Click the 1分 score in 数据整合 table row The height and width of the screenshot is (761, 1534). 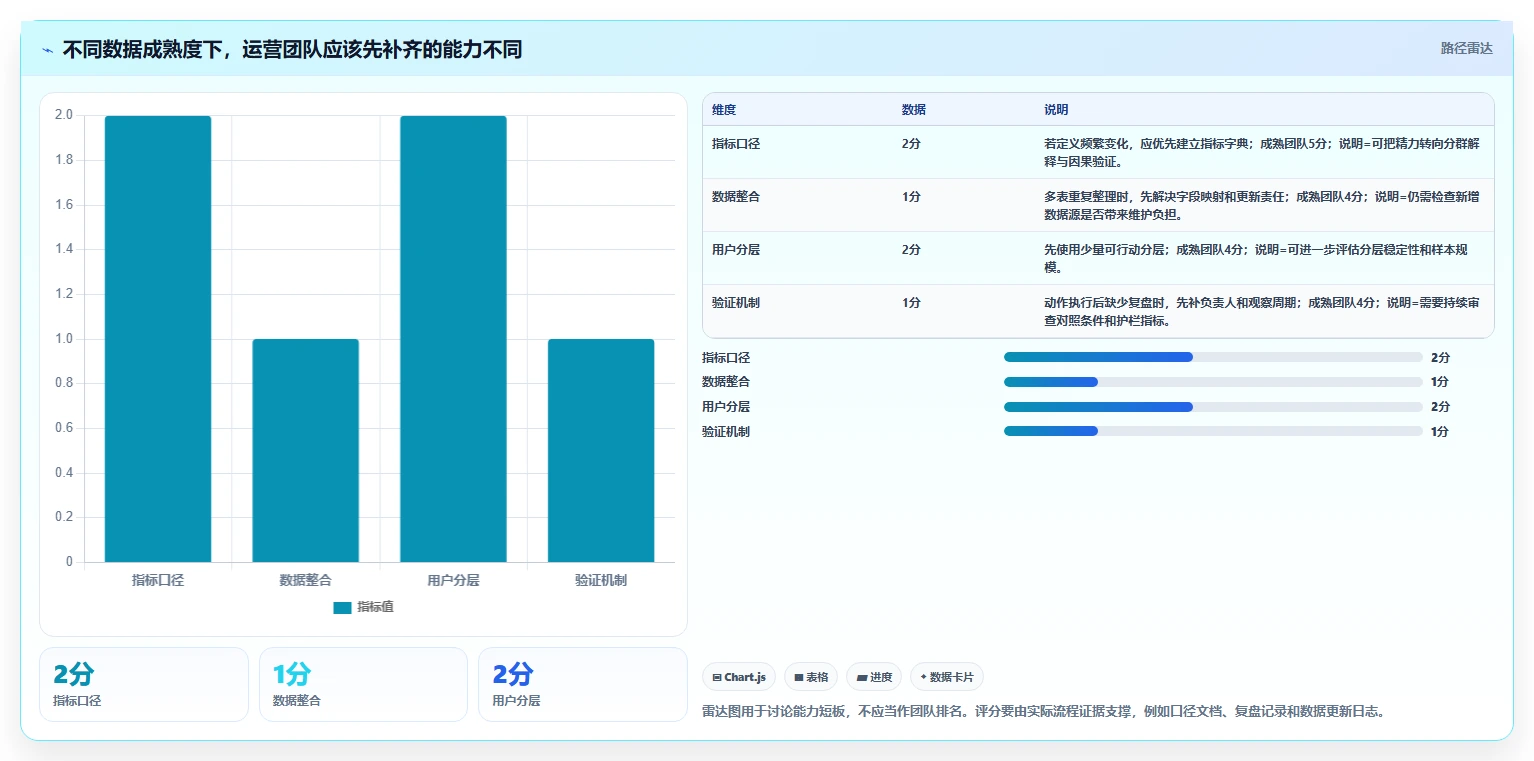pyautogui.click(x=911, y=197)
